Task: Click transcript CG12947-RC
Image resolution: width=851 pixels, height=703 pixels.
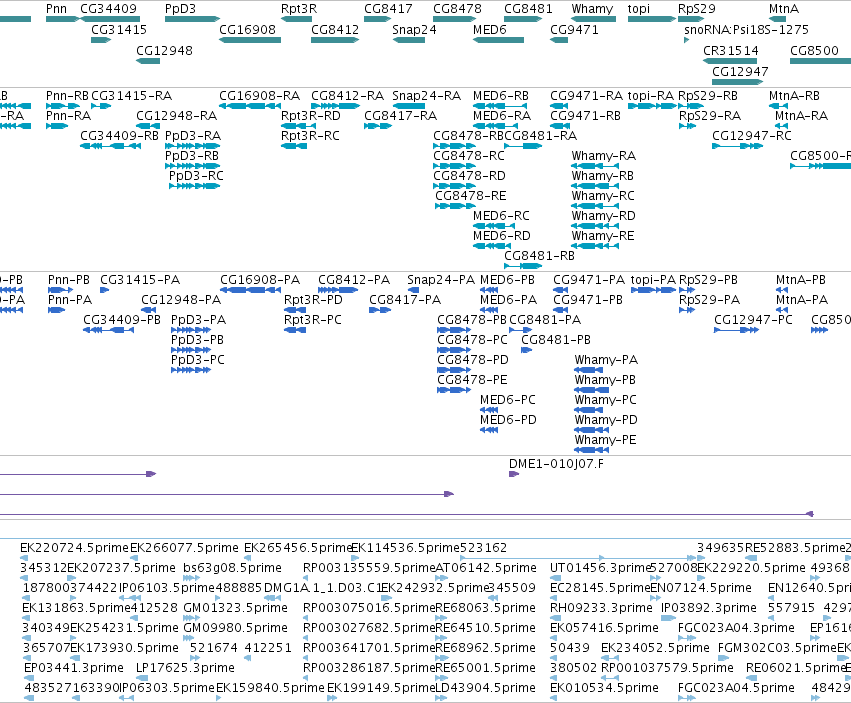Action: pos(738,146)
